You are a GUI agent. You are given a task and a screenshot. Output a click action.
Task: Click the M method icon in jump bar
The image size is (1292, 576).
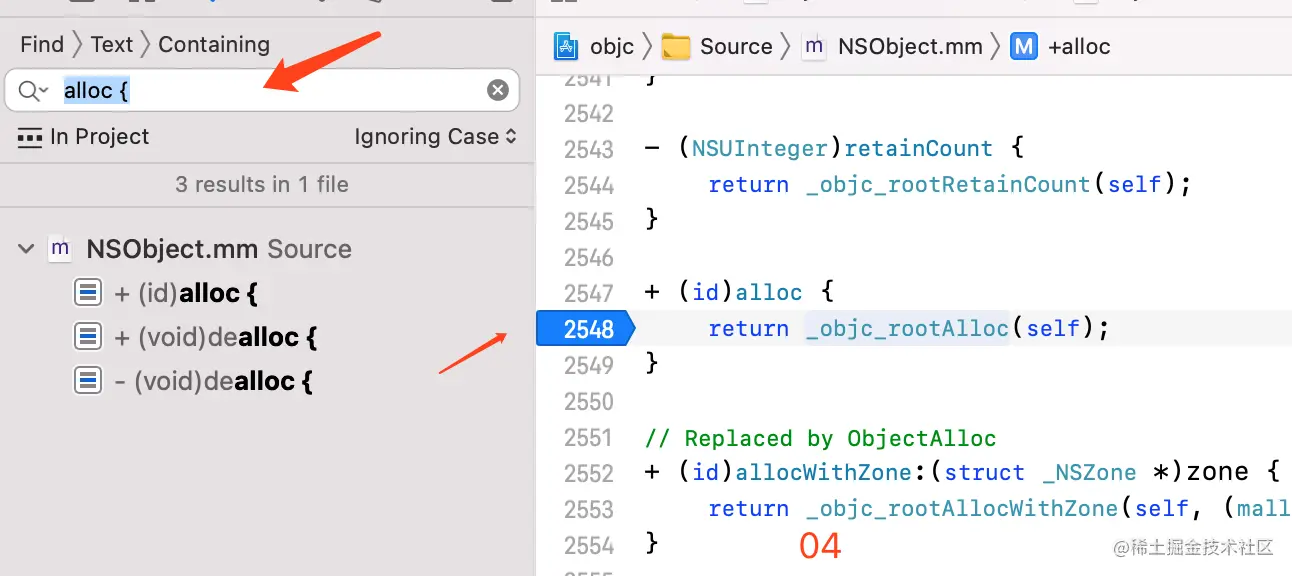pos(1024,47)
